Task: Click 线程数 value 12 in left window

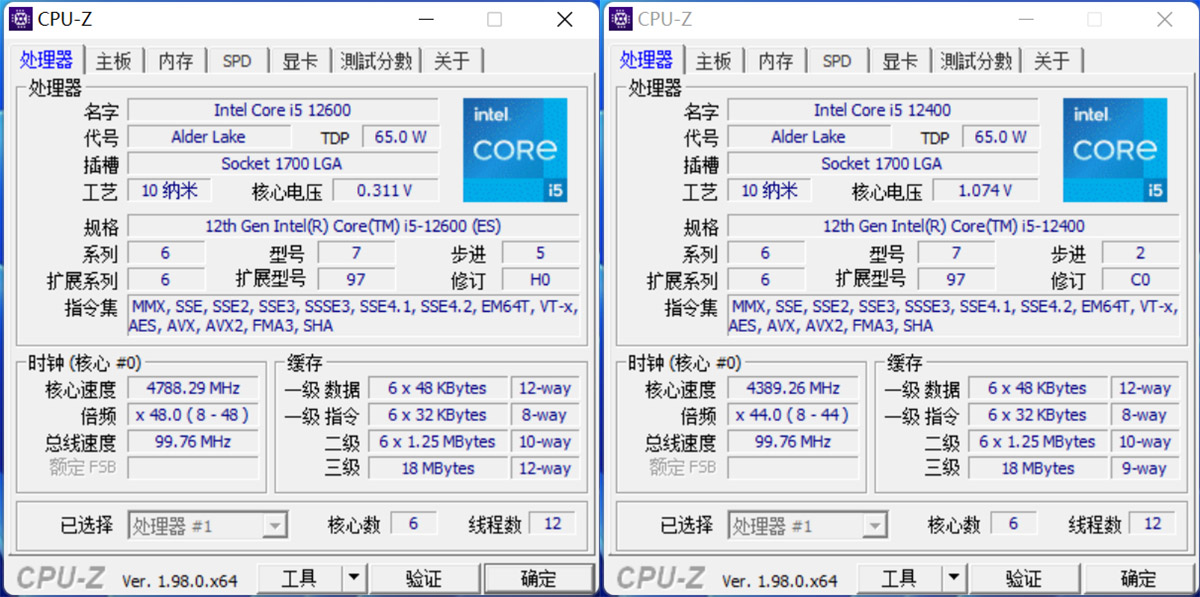Action: click(552, 523)
